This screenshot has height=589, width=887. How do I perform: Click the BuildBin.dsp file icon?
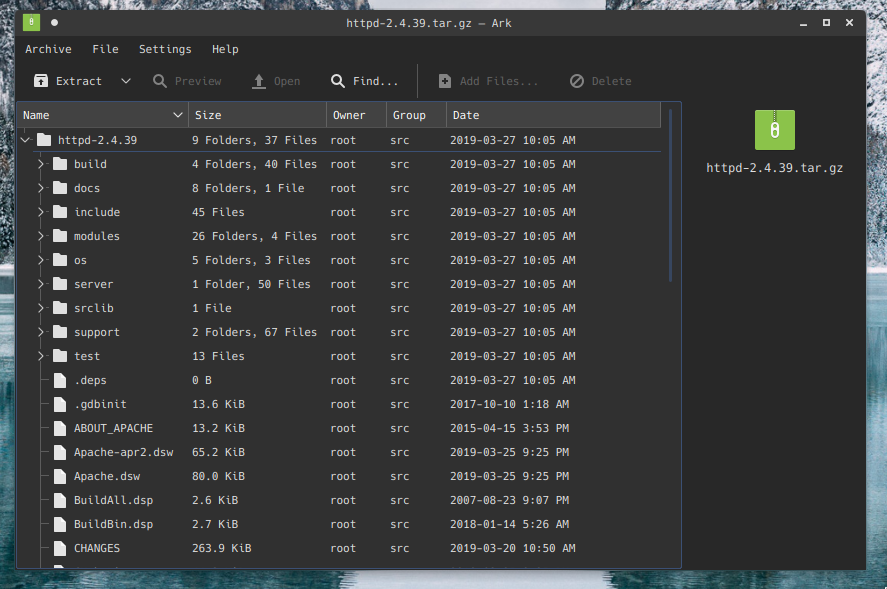(x=60, y=524)
